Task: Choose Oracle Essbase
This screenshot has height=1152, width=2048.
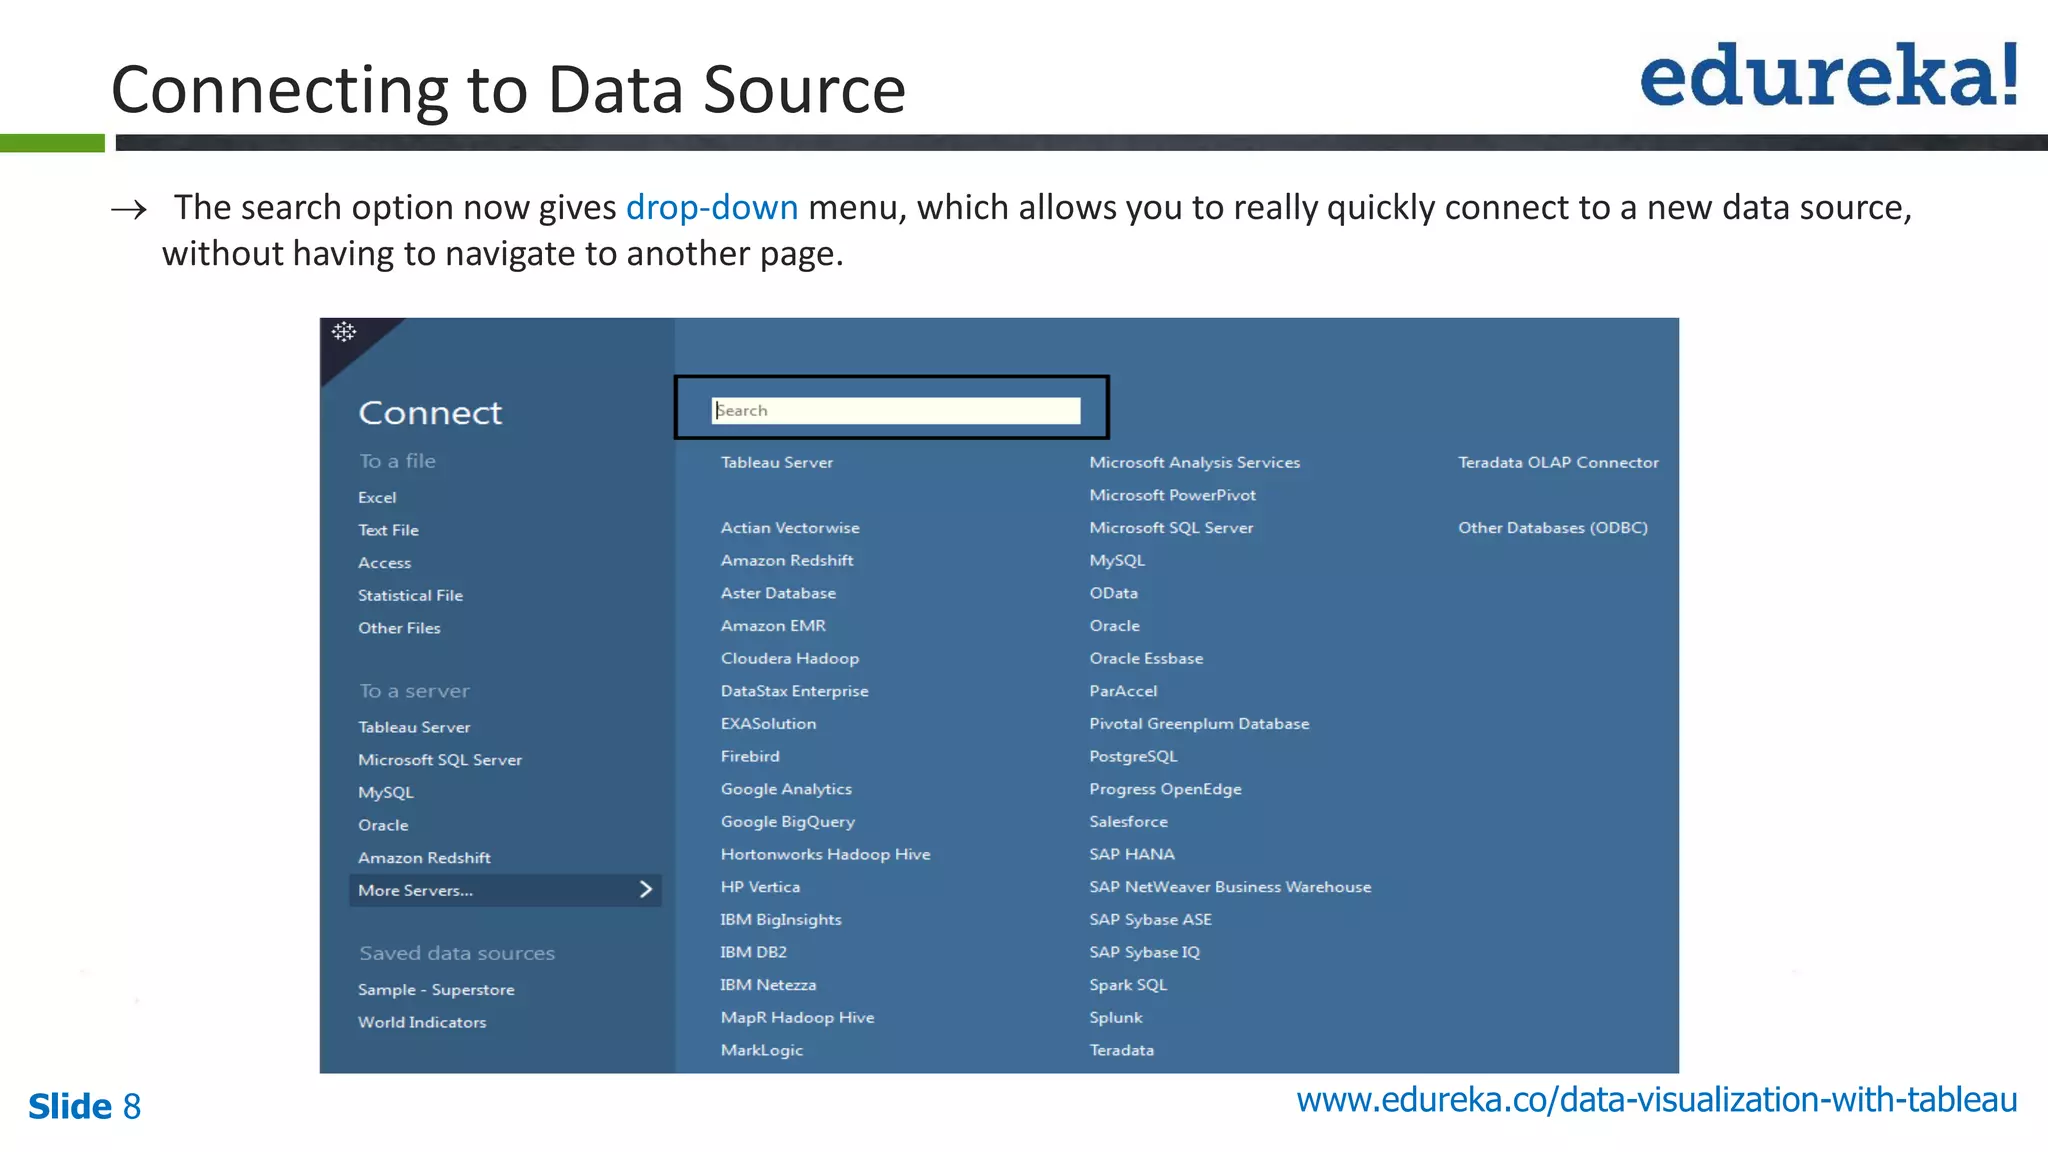Action: (1146, 658)
